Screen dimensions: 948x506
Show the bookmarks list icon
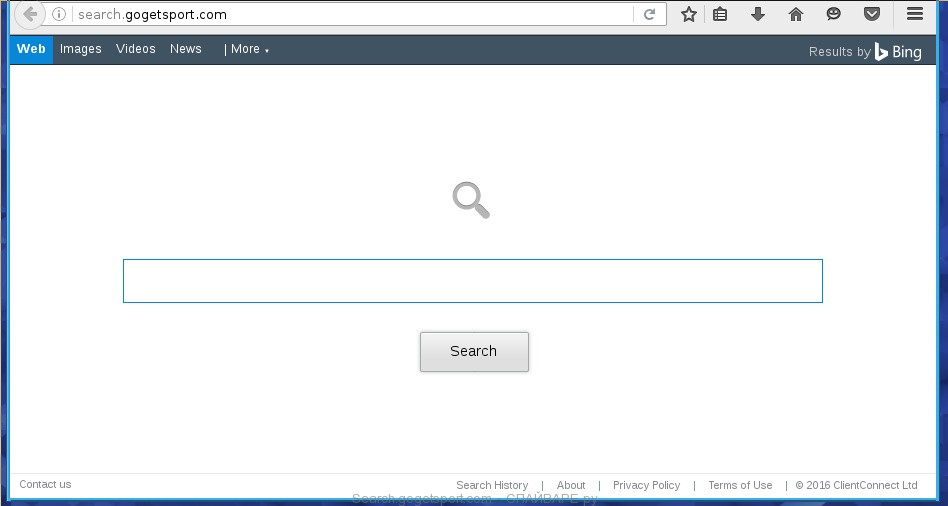point(720,14)
